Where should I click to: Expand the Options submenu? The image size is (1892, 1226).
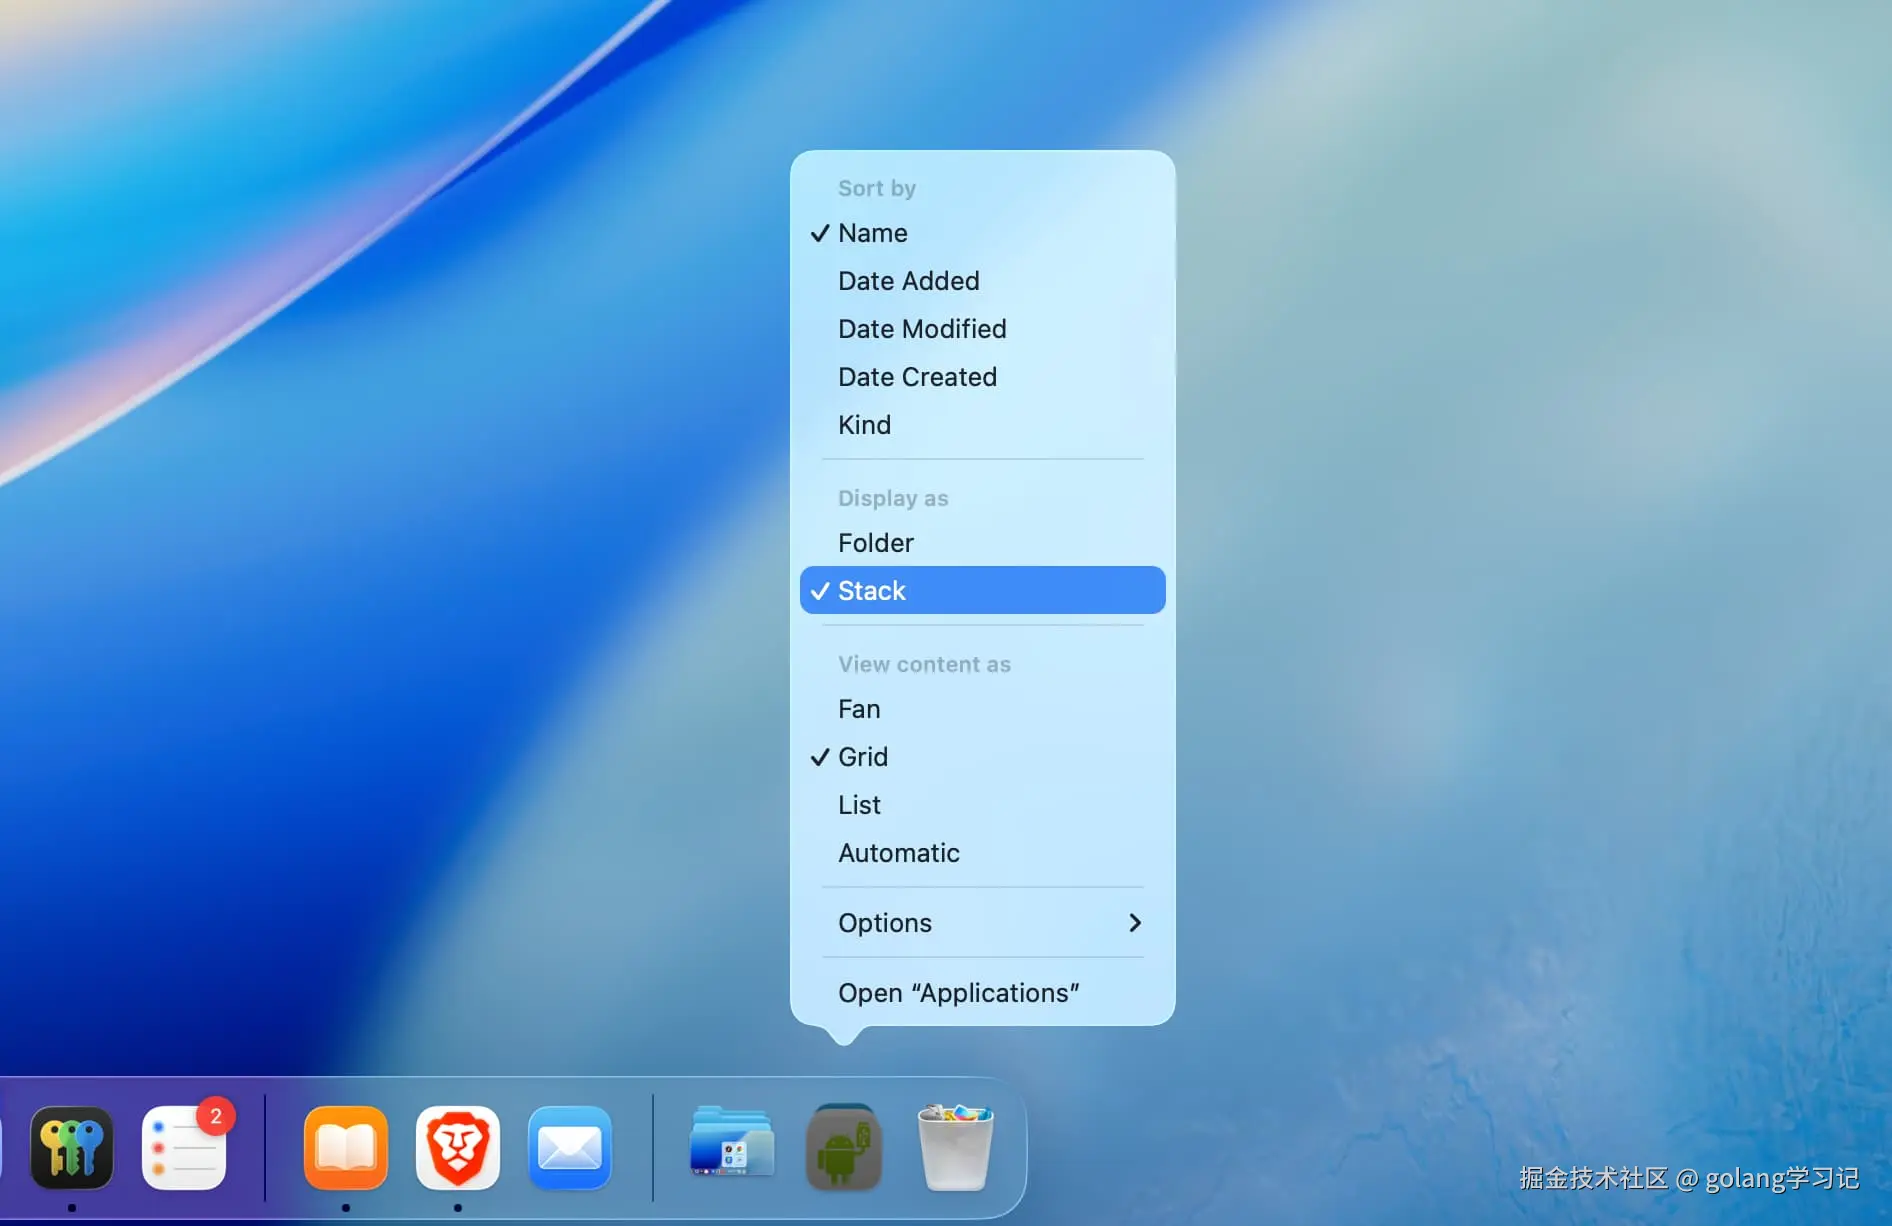983,923
